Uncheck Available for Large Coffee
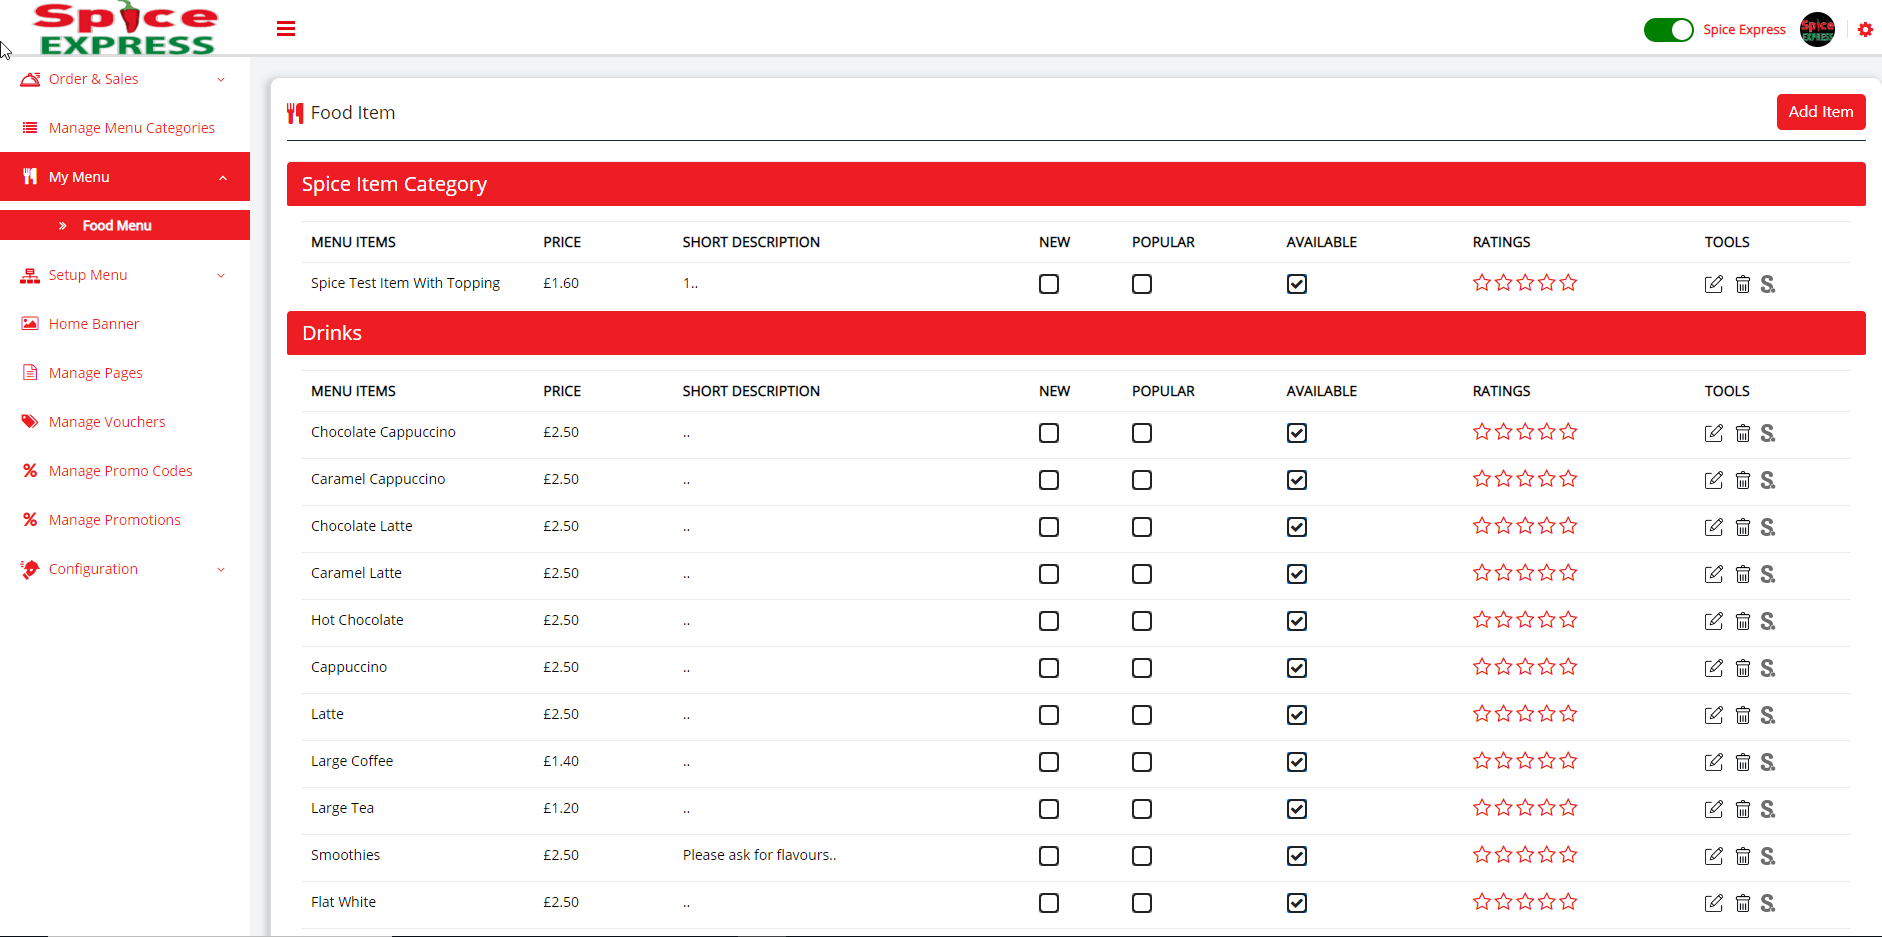Screen dimensions: 1882x937 (1296, 762)
